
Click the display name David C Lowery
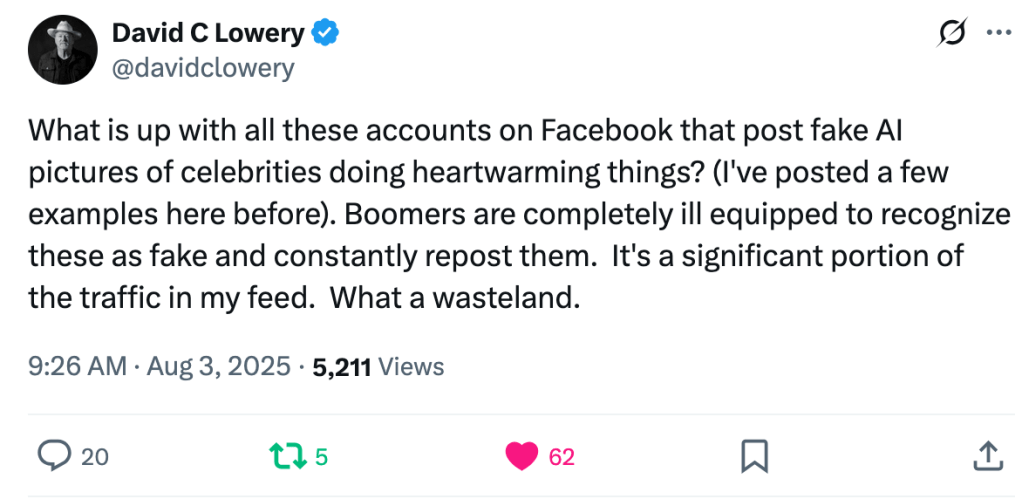207,33
